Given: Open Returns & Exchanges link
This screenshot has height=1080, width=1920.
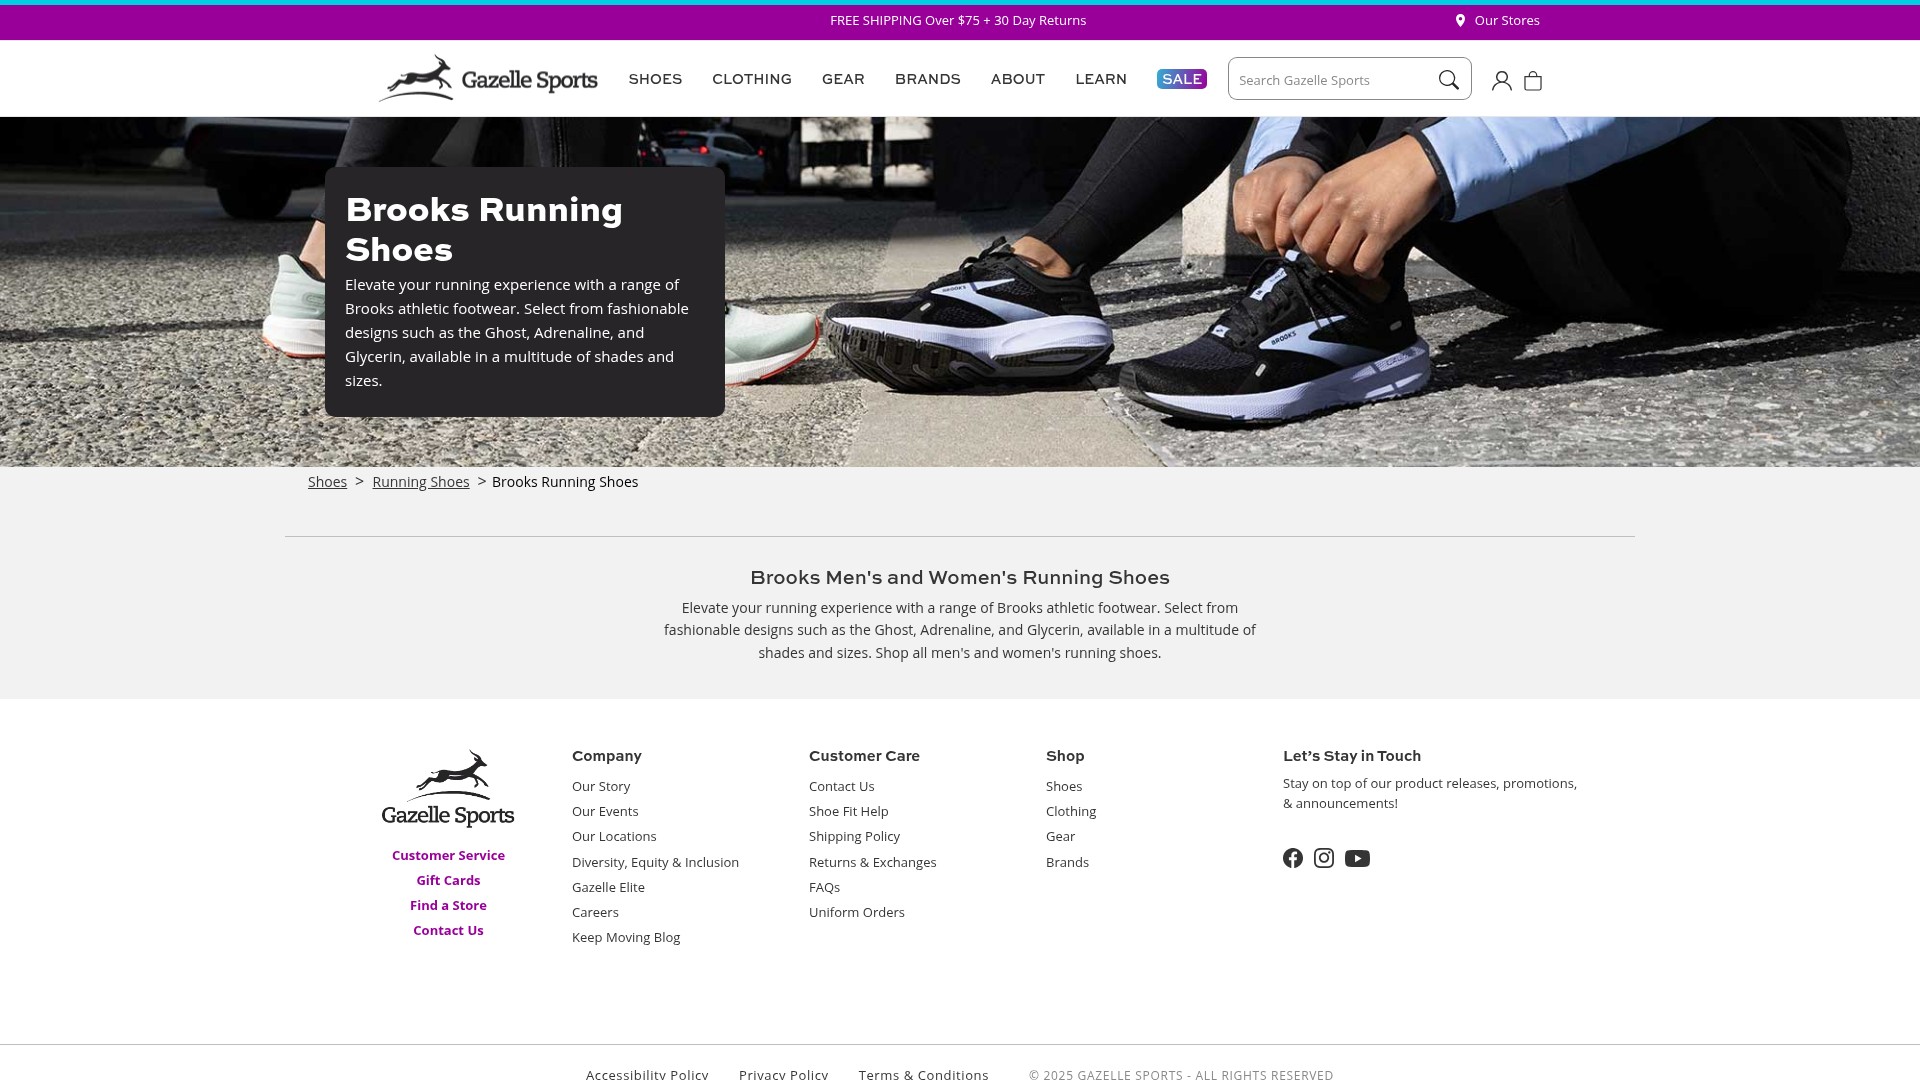Looking at the screenshot, I should pos(872,862).
